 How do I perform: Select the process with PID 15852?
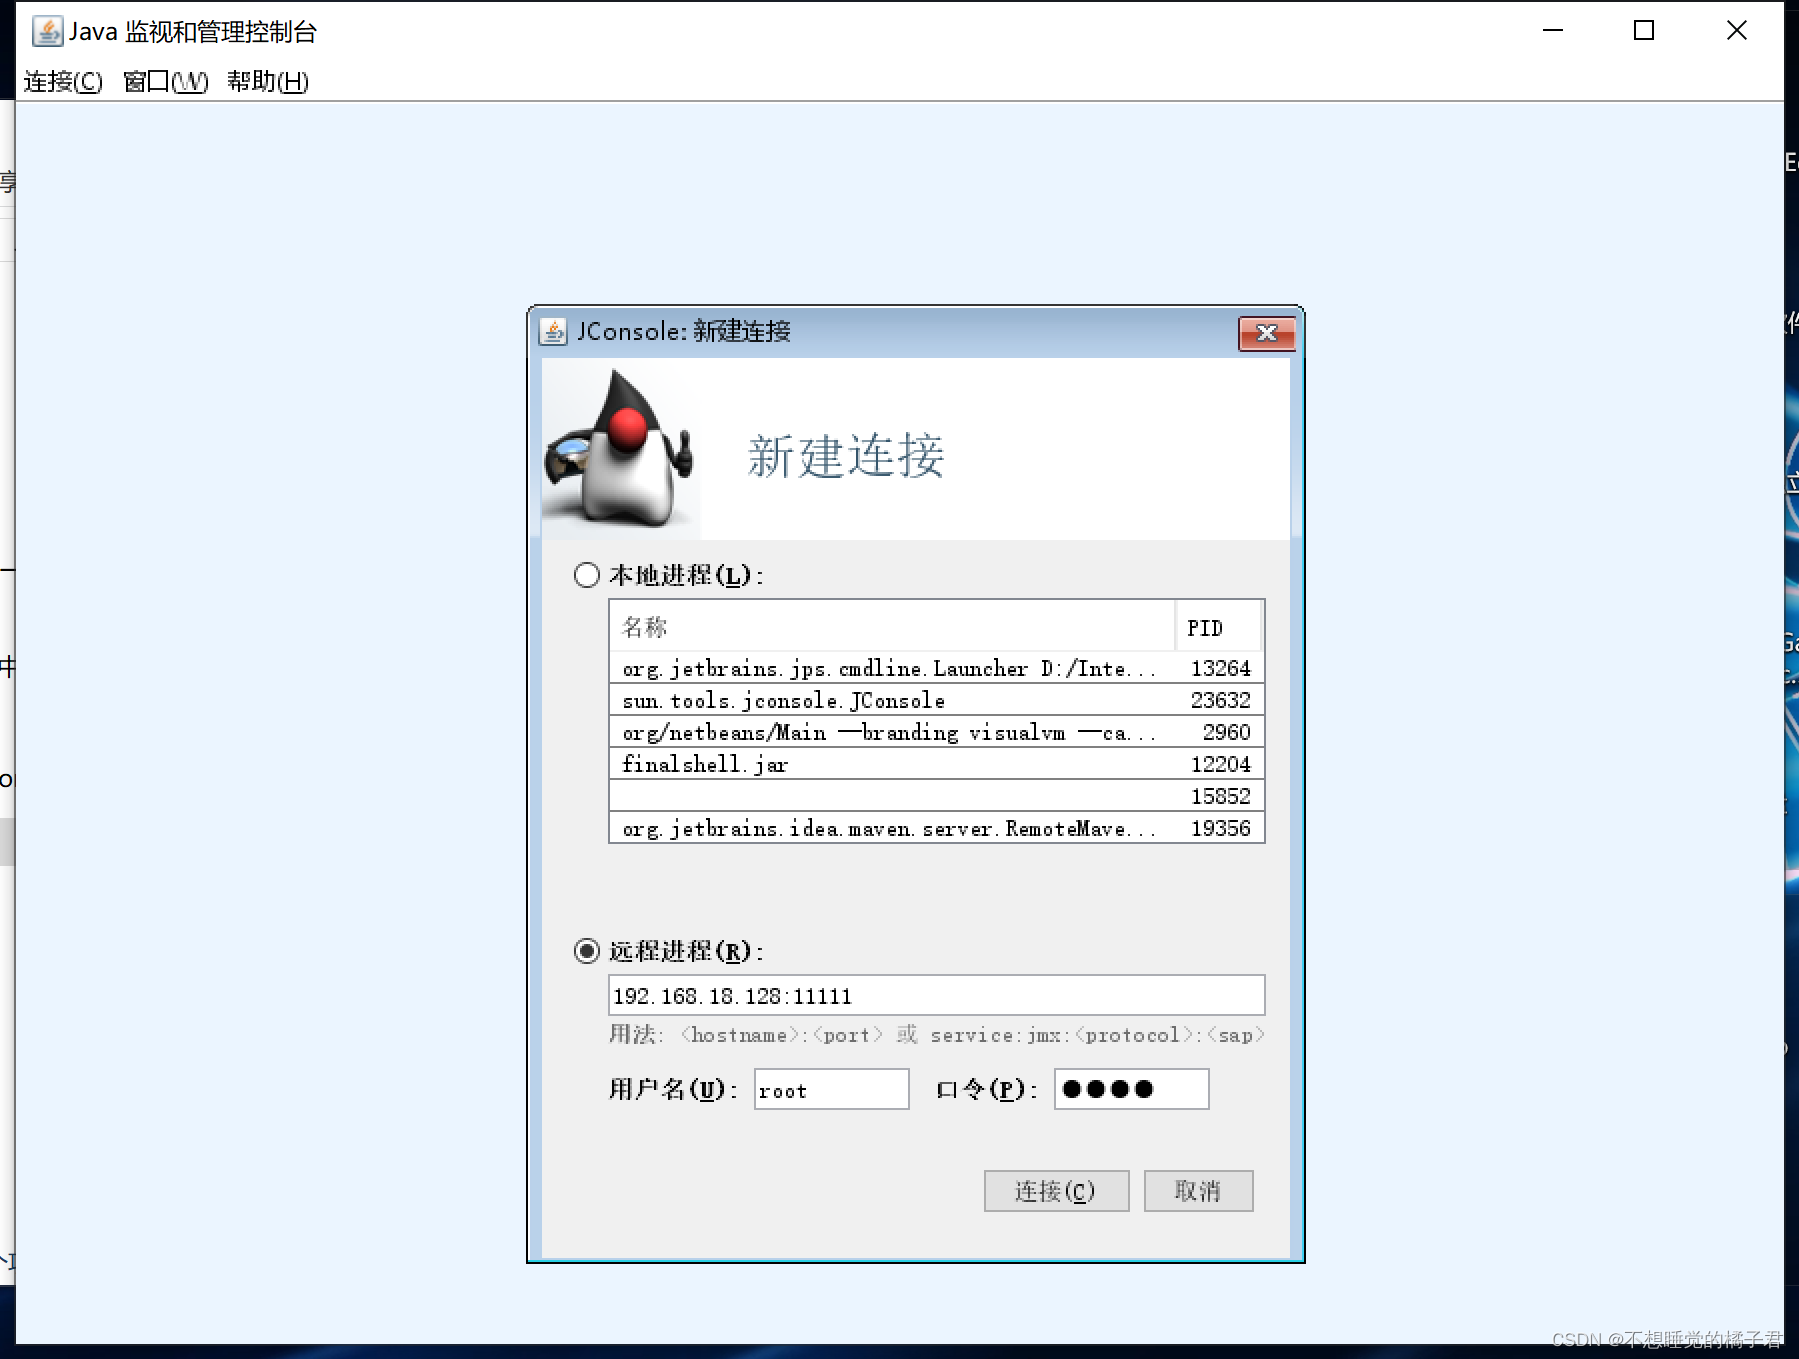pyautogui.click(x=936, y=796)
